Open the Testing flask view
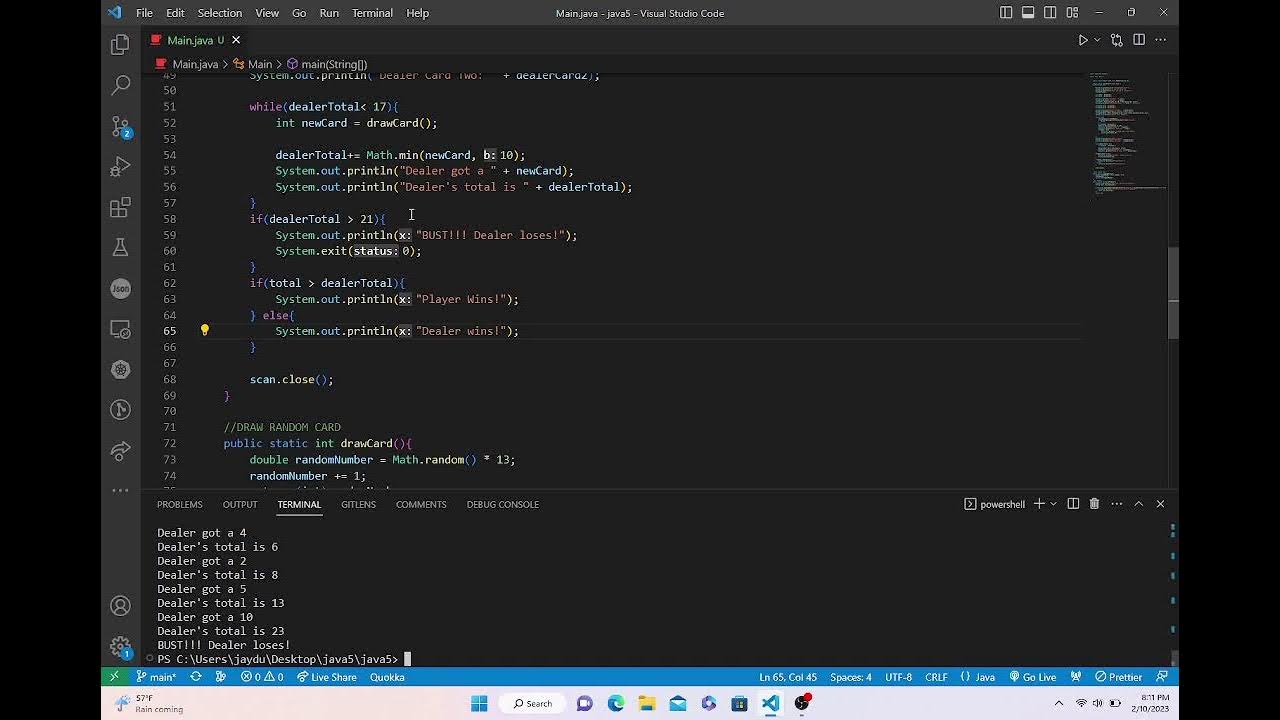This screenshot has height=720, width=1280. (x=121, y=247)
